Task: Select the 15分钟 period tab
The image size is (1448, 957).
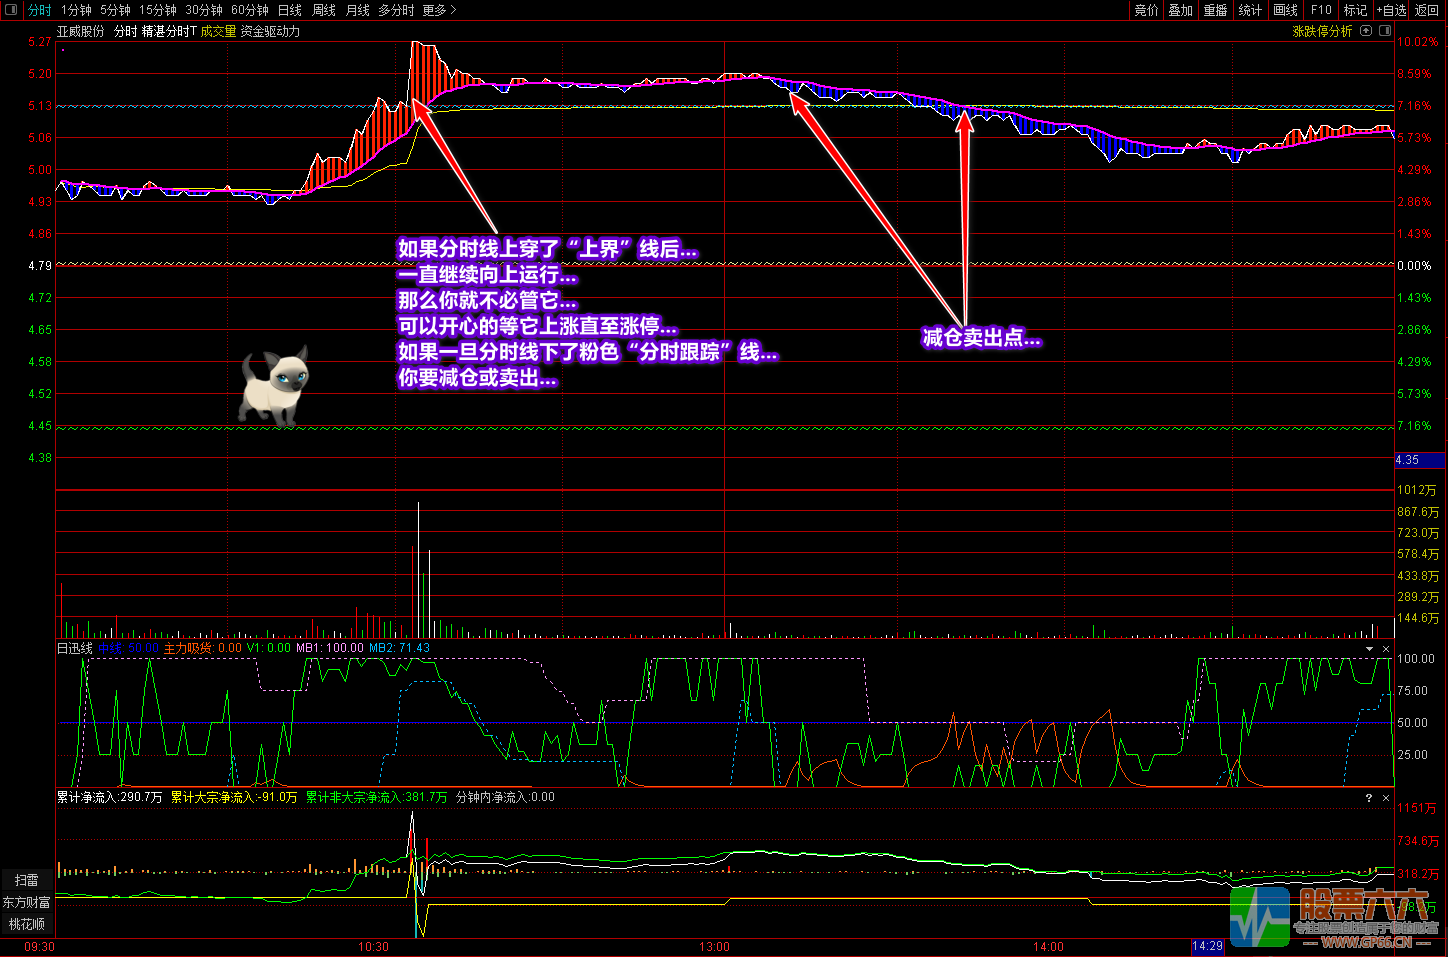Action: pyautogui.click(x=158, y=10)
